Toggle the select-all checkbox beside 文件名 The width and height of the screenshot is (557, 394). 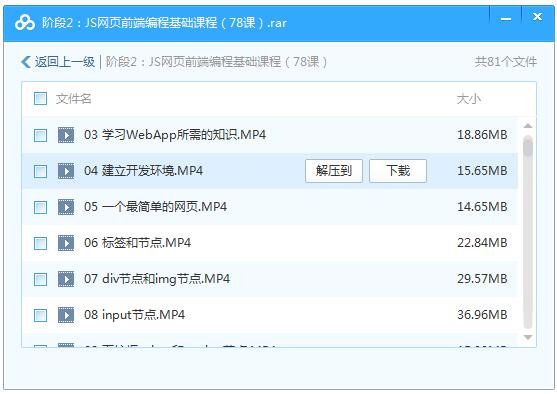(40, 99)
